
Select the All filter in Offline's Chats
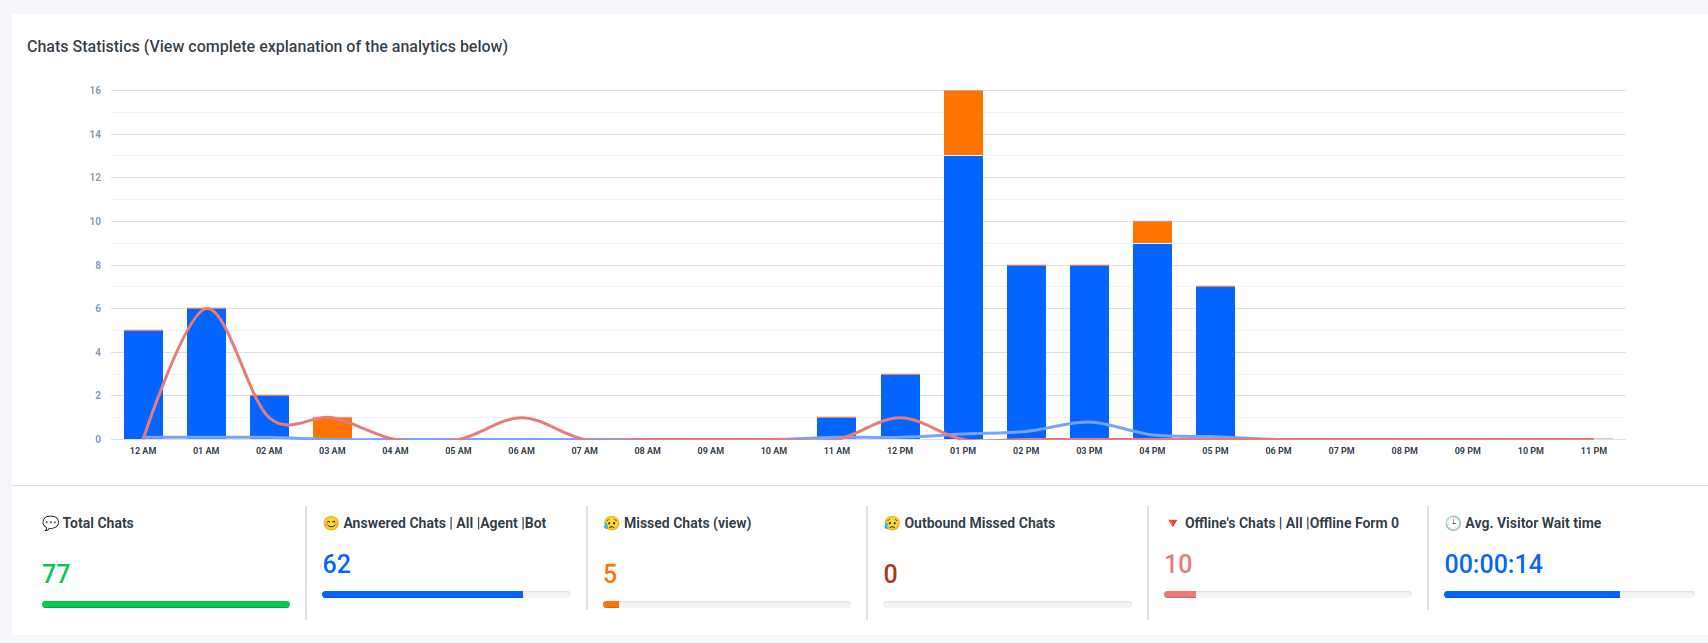click(x=1294, y=523)
